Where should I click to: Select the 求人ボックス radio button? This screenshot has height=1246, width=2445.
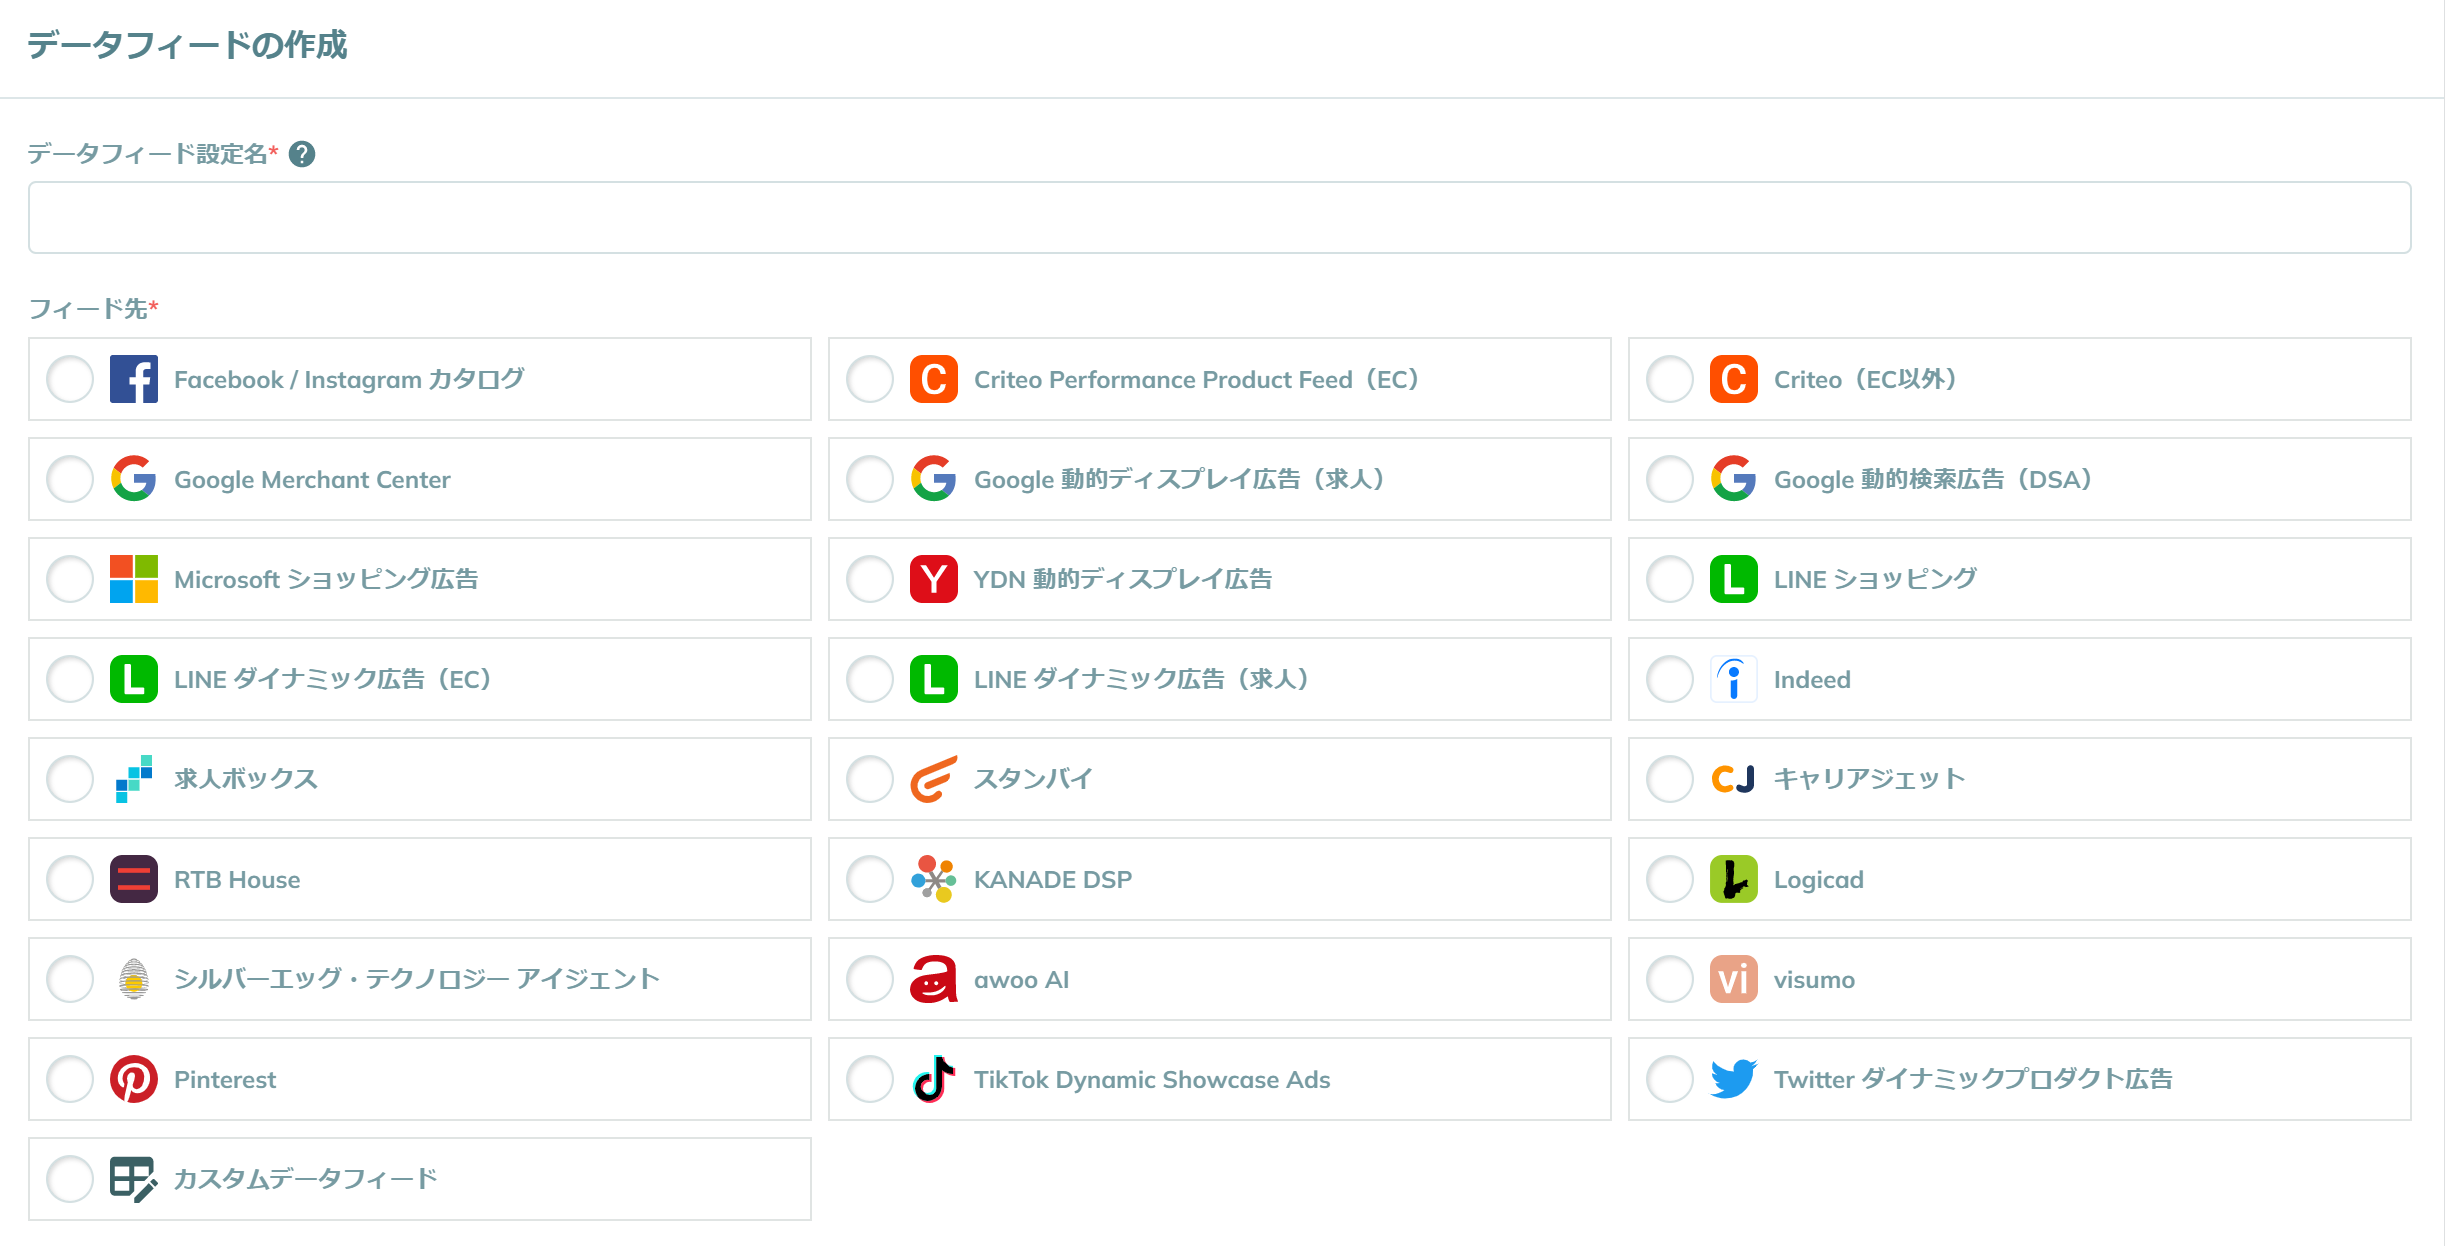click(x=70, y=779)
